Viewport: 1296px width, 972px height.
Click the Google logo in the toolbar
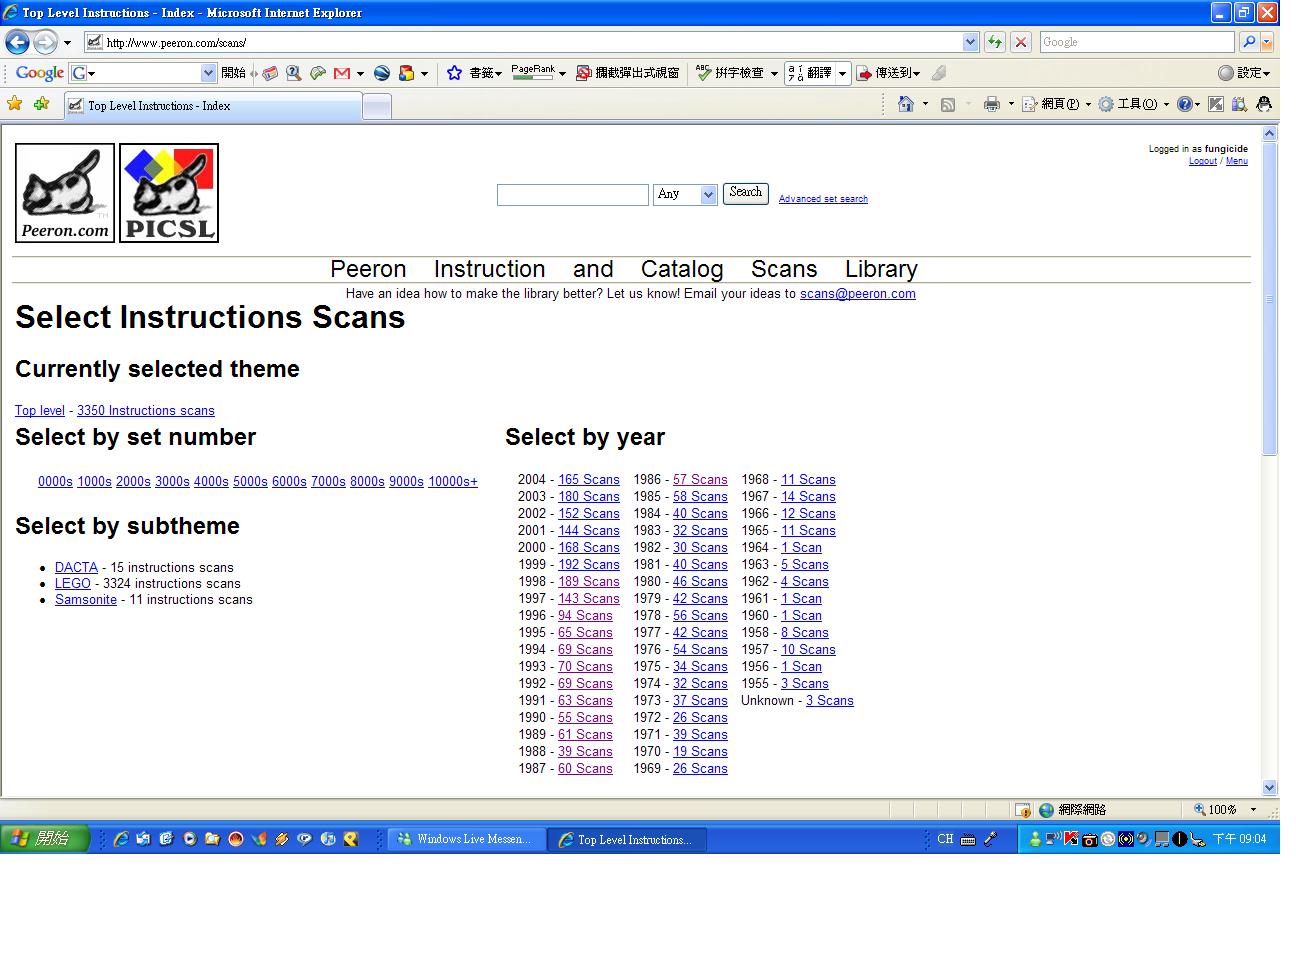40,73
